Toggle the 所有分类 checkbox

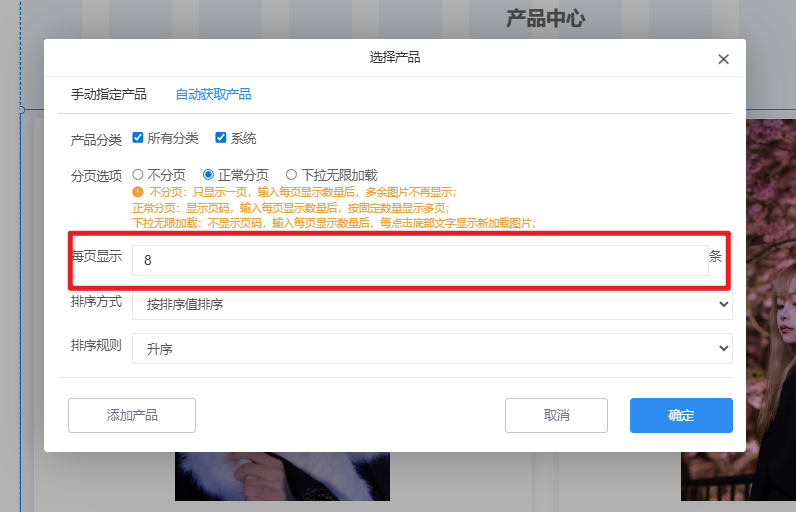(138, 138)
